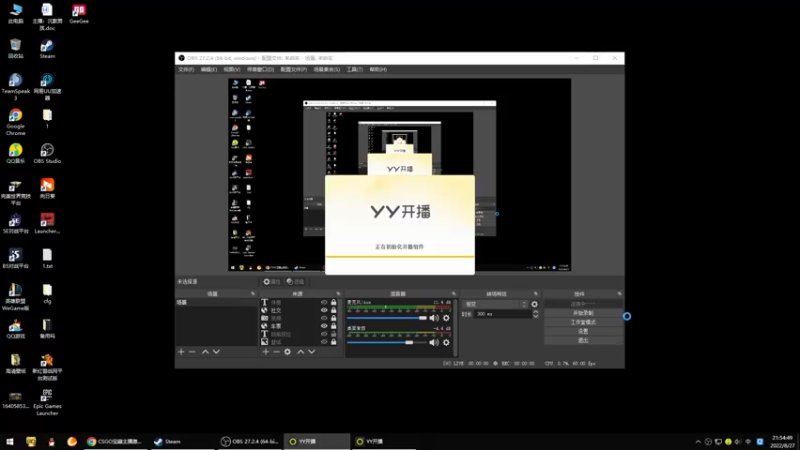The height and width of the screenshot is (450, 800).
Task: Open the View menu (视图) in OBS
Action: pos(231,69)
